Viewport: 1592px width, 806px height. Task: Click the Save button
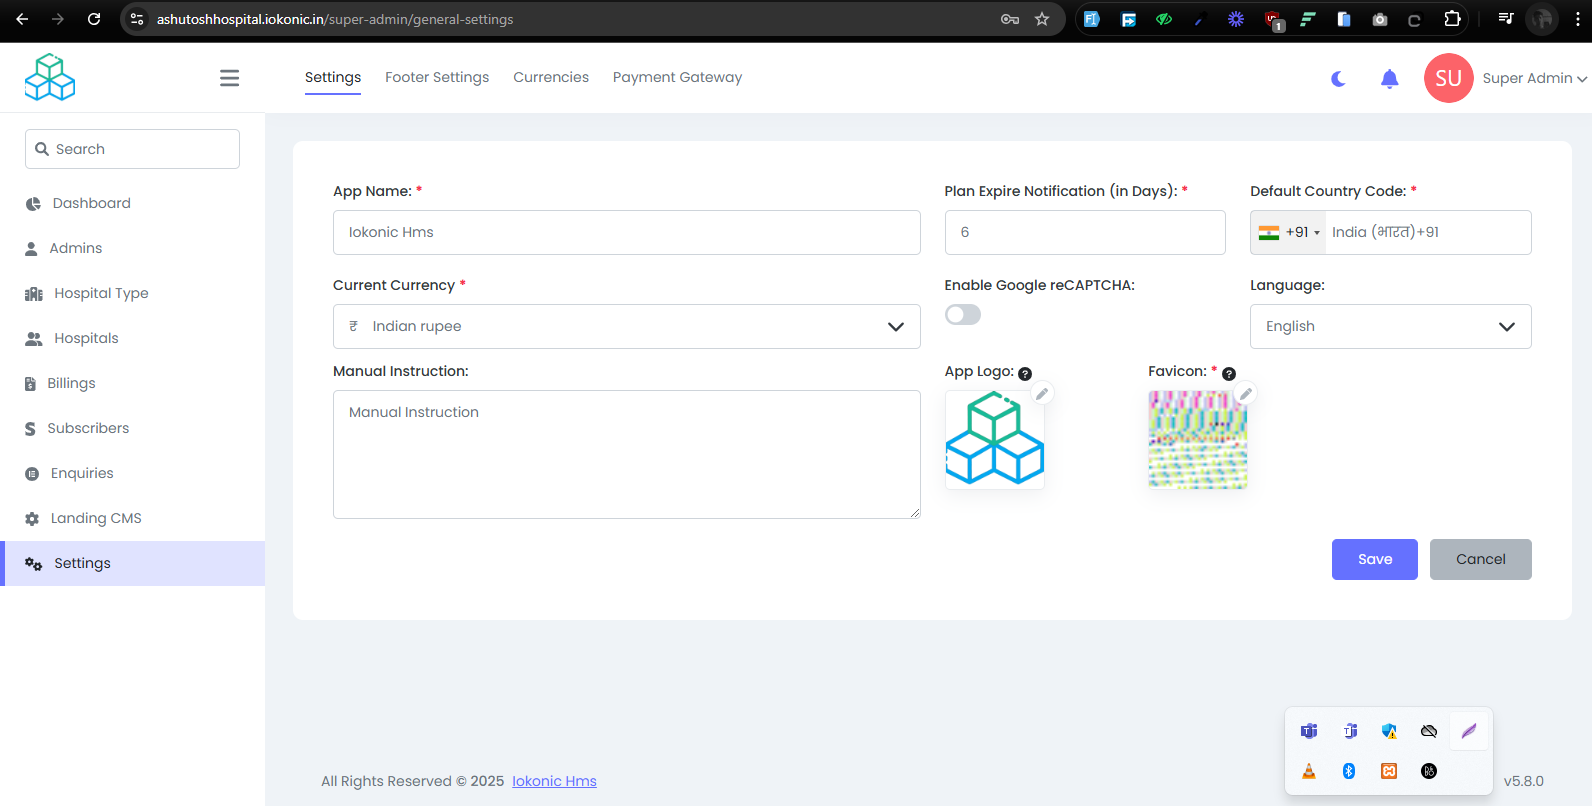(x=1374, y=560)
